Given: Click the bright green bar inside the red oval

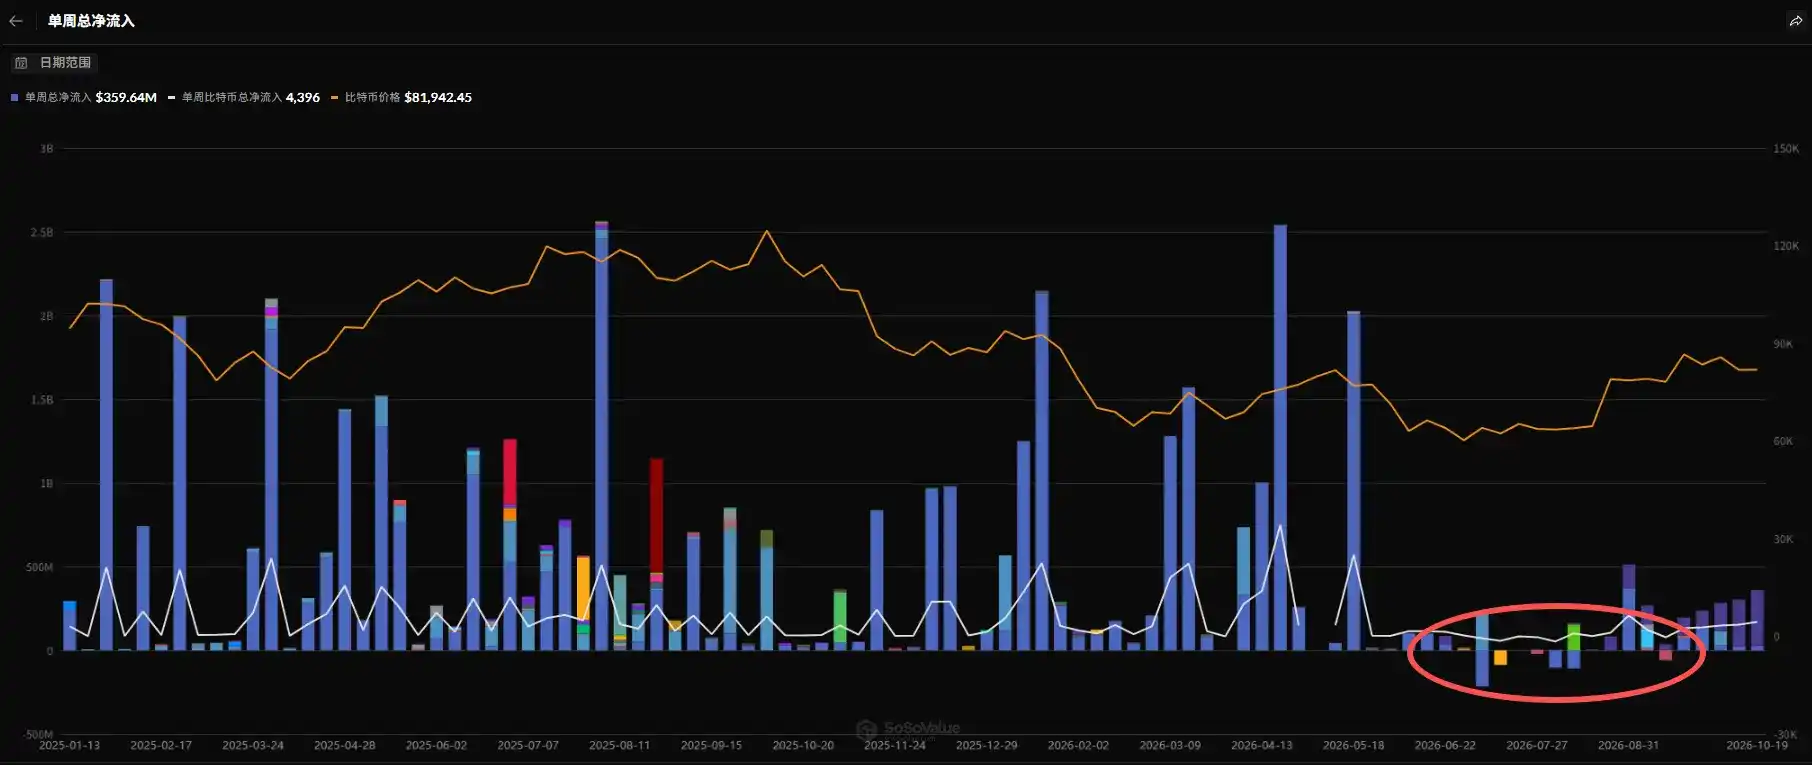Looking at the screenshot, I should tap(1573, 638).
